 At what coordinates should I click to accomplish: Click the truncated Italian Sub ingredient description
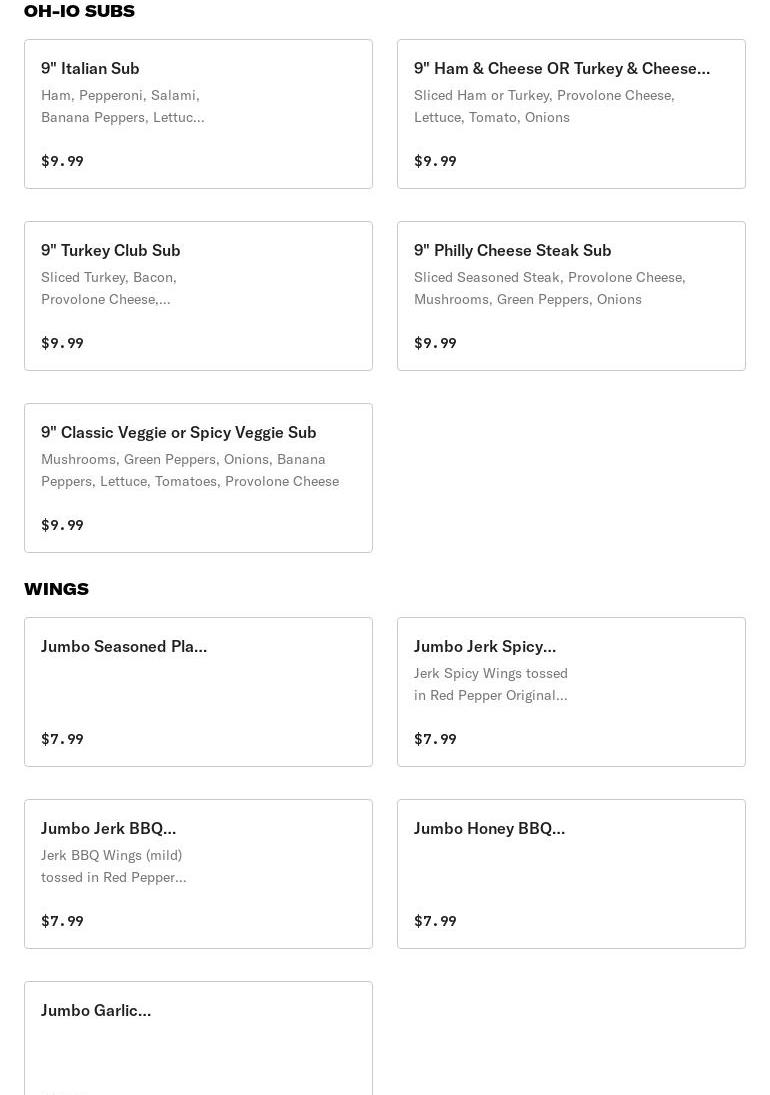pyautogui.click(x=123, y=106)
